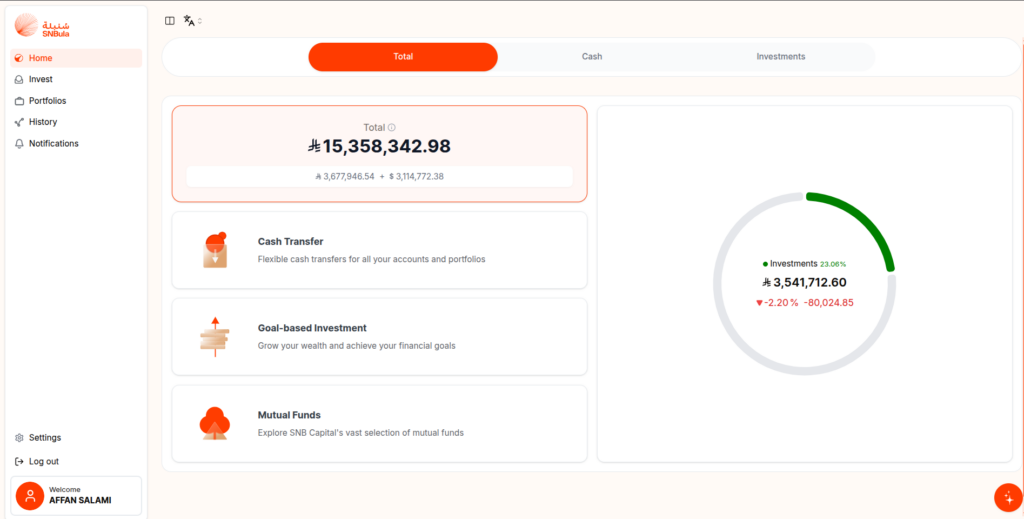Click the Cash Transfer envelope icon
1024x519 pixels.
215,250
